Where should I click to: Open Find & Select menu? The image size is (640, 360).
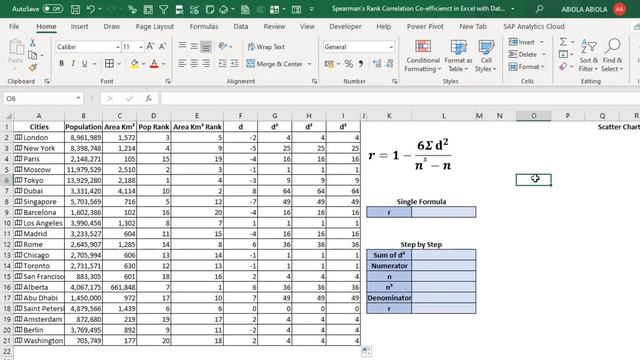click(x=612, y=56)
